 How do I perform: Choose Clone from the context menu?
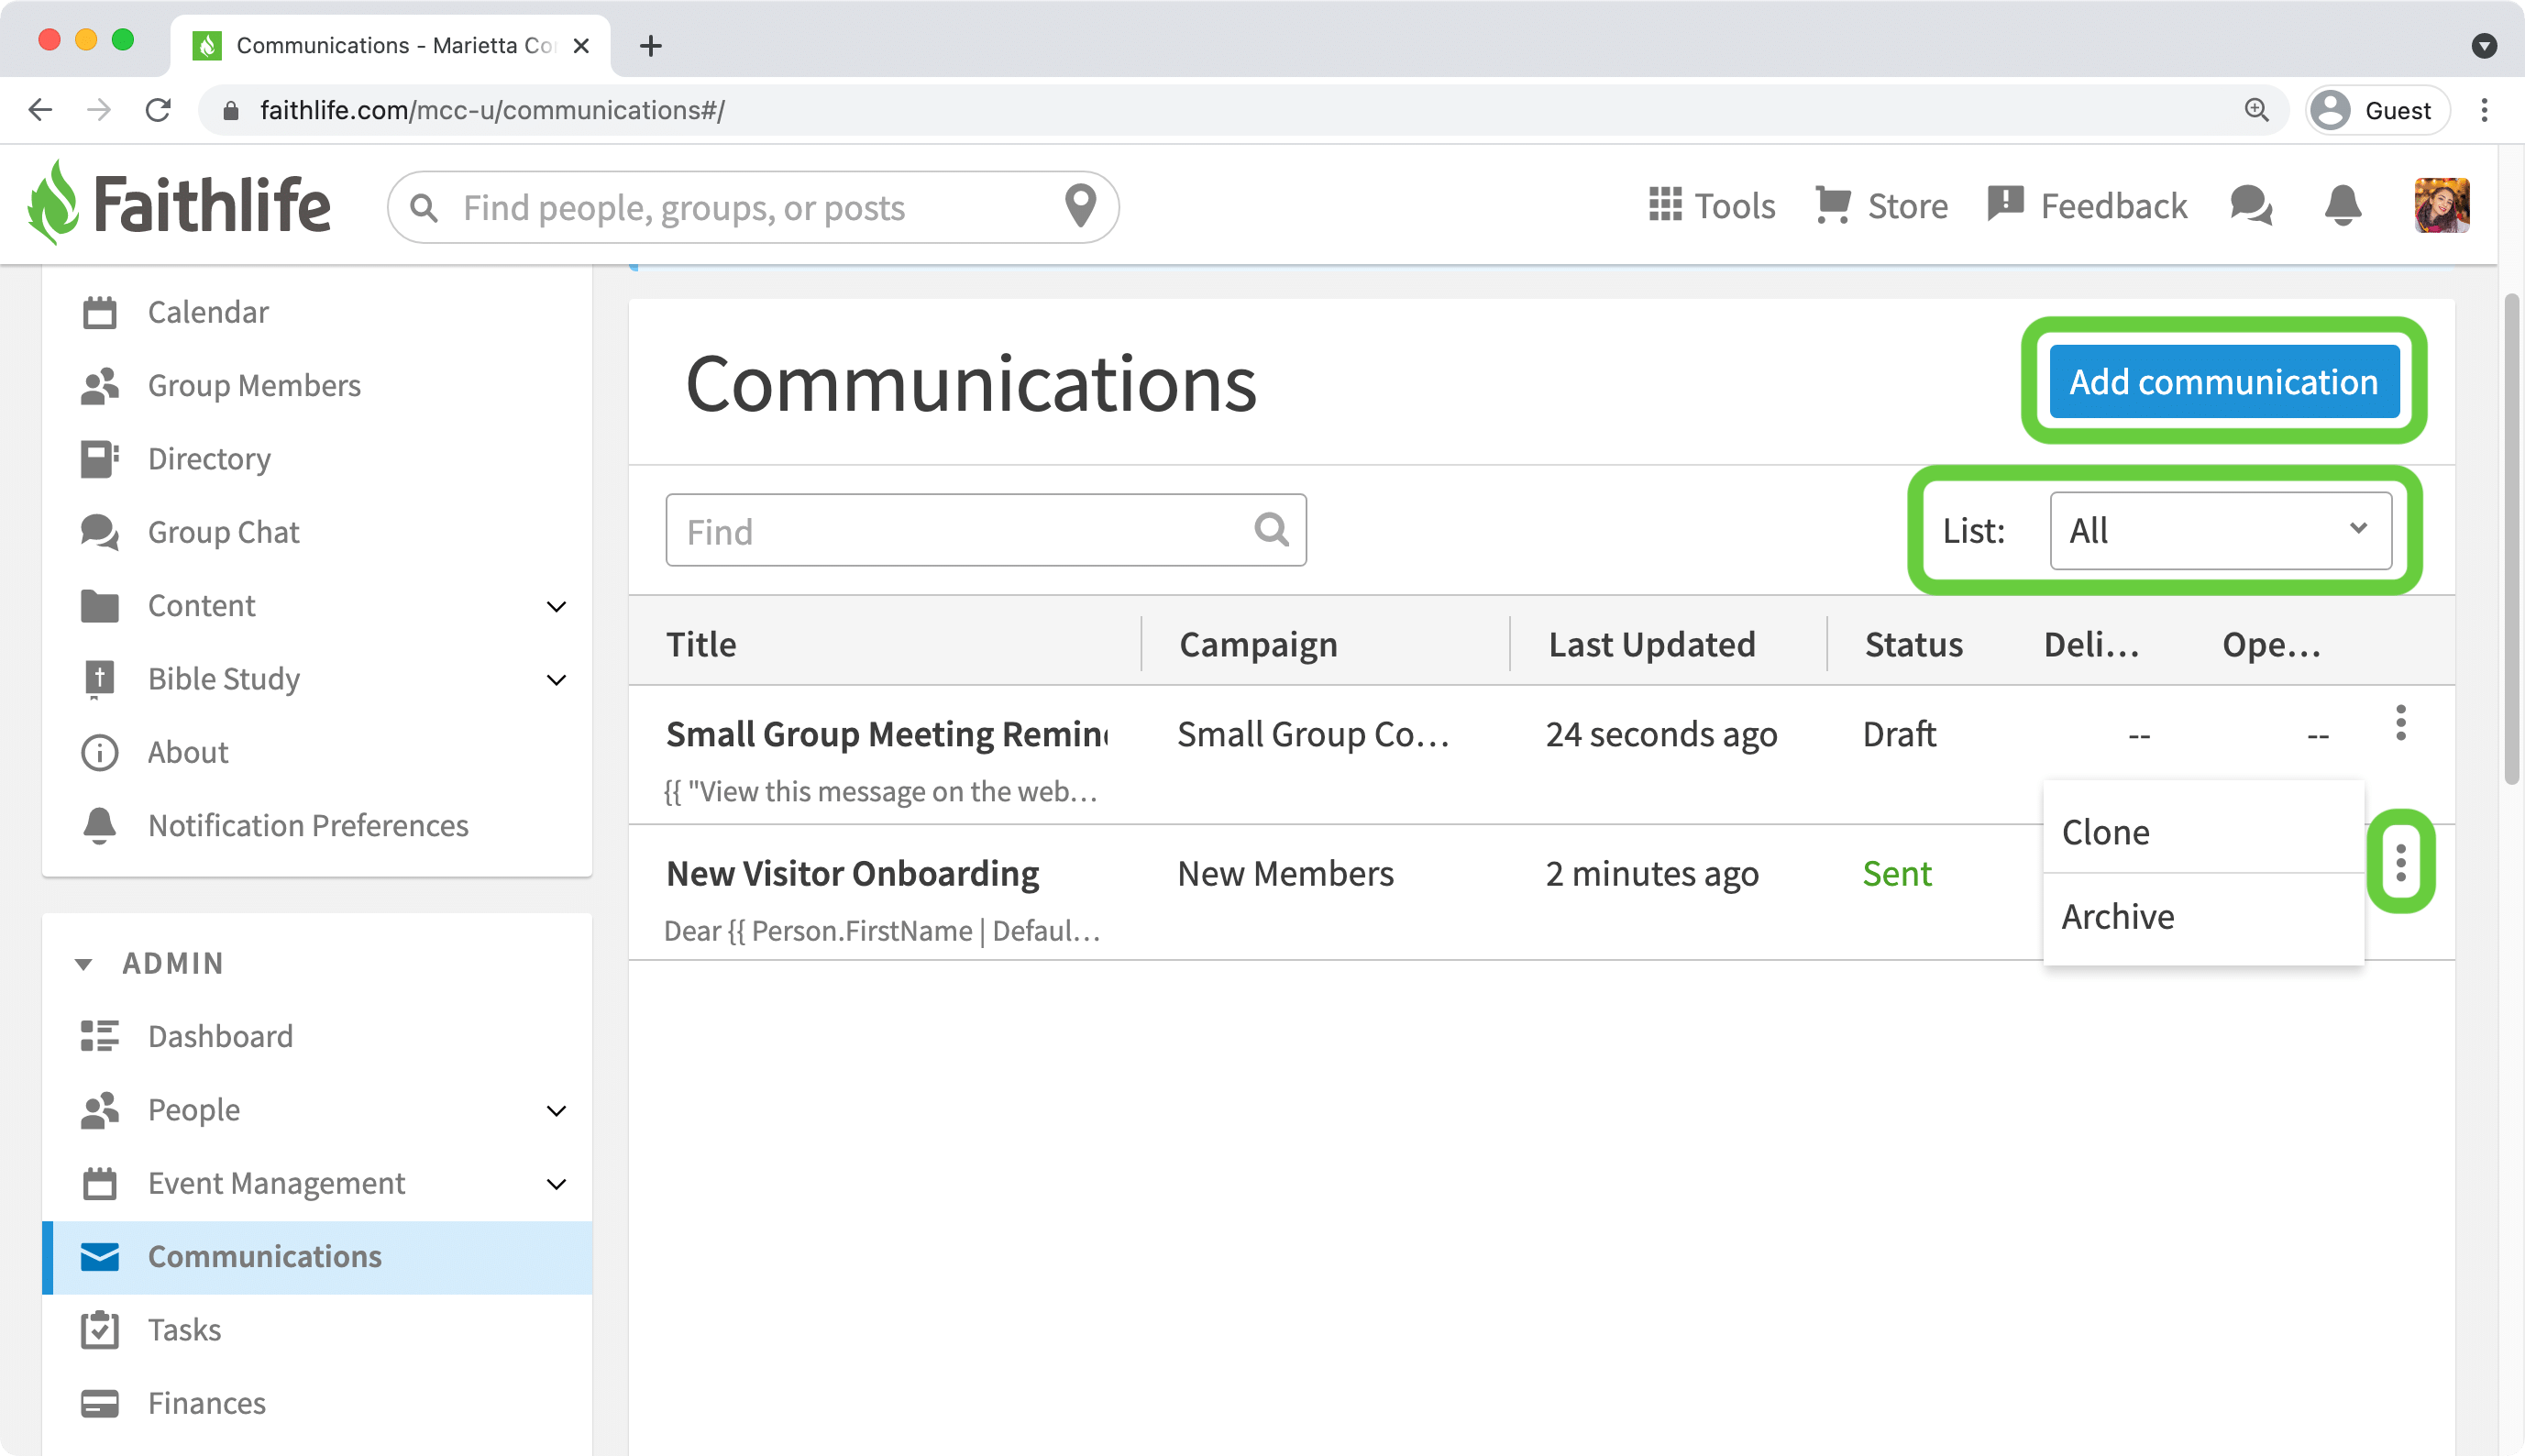point(2203,832)
